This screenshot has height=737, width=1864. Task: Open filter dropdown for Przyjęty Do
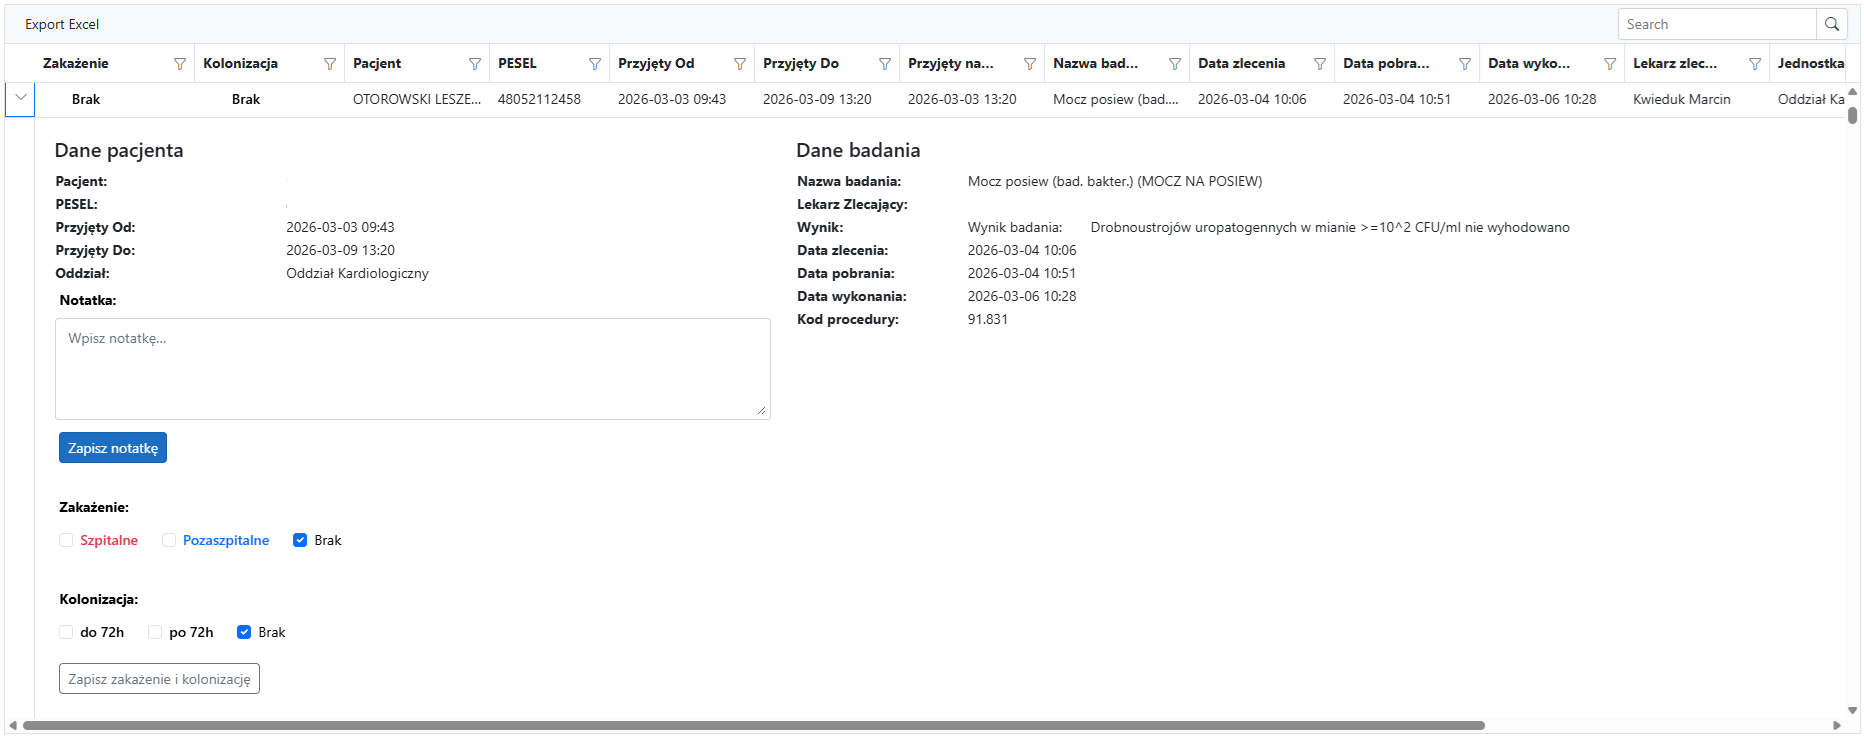pyautogui.click(x=885, y=64)
